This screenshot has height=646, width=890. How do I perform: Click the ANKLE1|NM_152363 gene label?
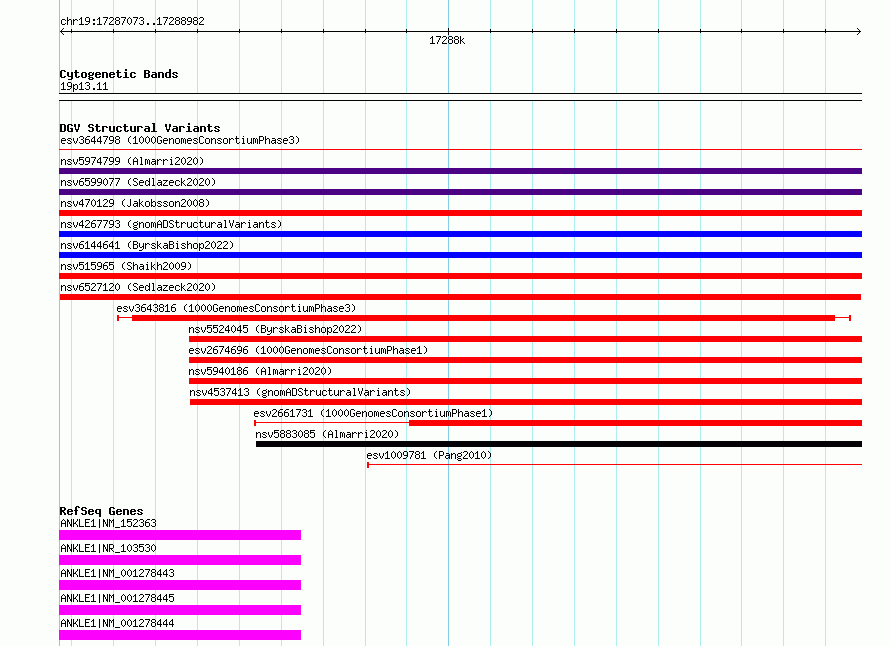click(x=108, y=523)
